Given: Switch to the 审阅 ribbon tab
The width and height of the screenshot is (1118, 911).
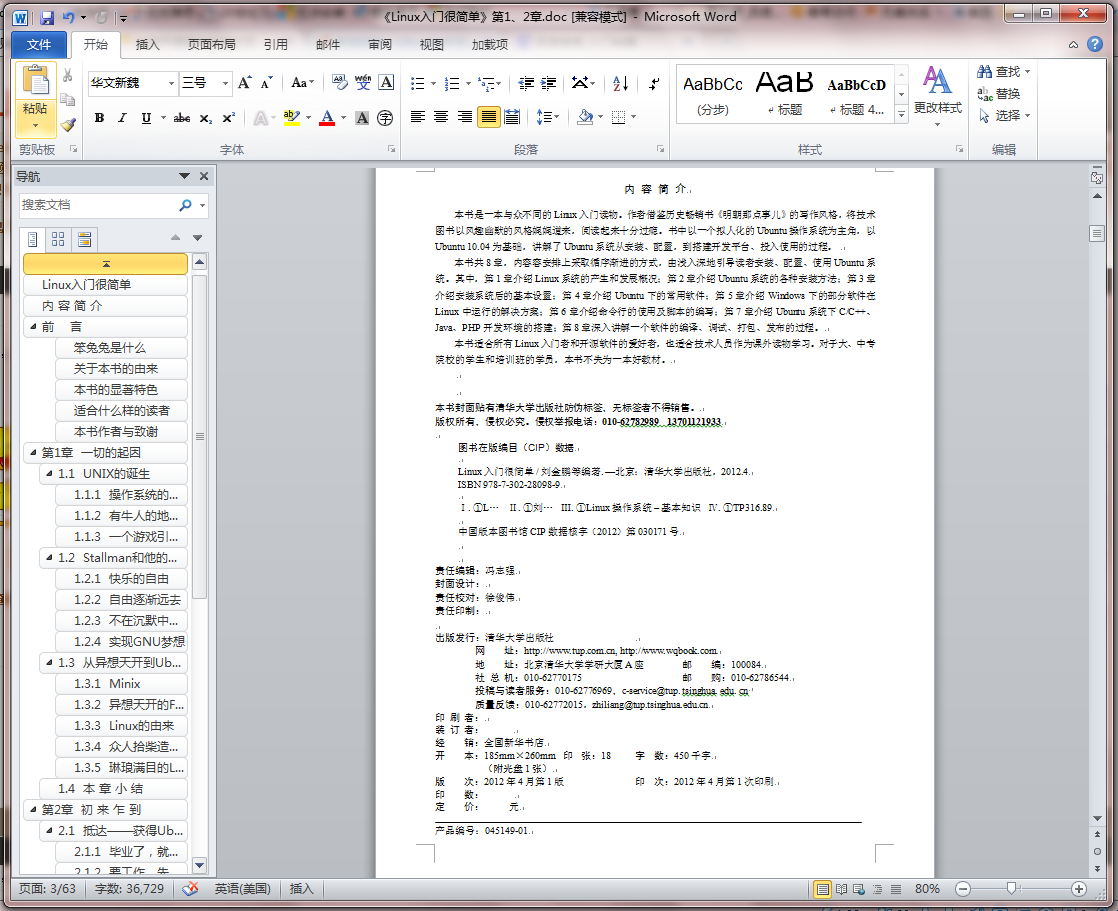Looking at the screenshot, I should (380, 44).
